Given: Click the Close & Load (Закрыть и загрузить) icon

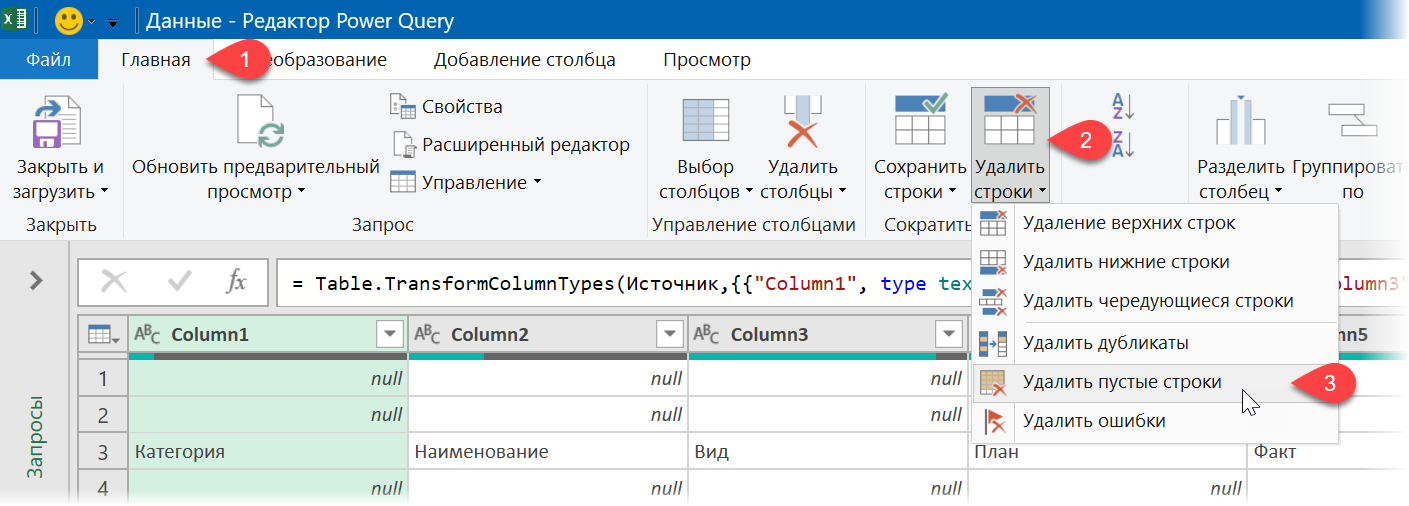Looking at the screenshot, I should tap(58, 122).
